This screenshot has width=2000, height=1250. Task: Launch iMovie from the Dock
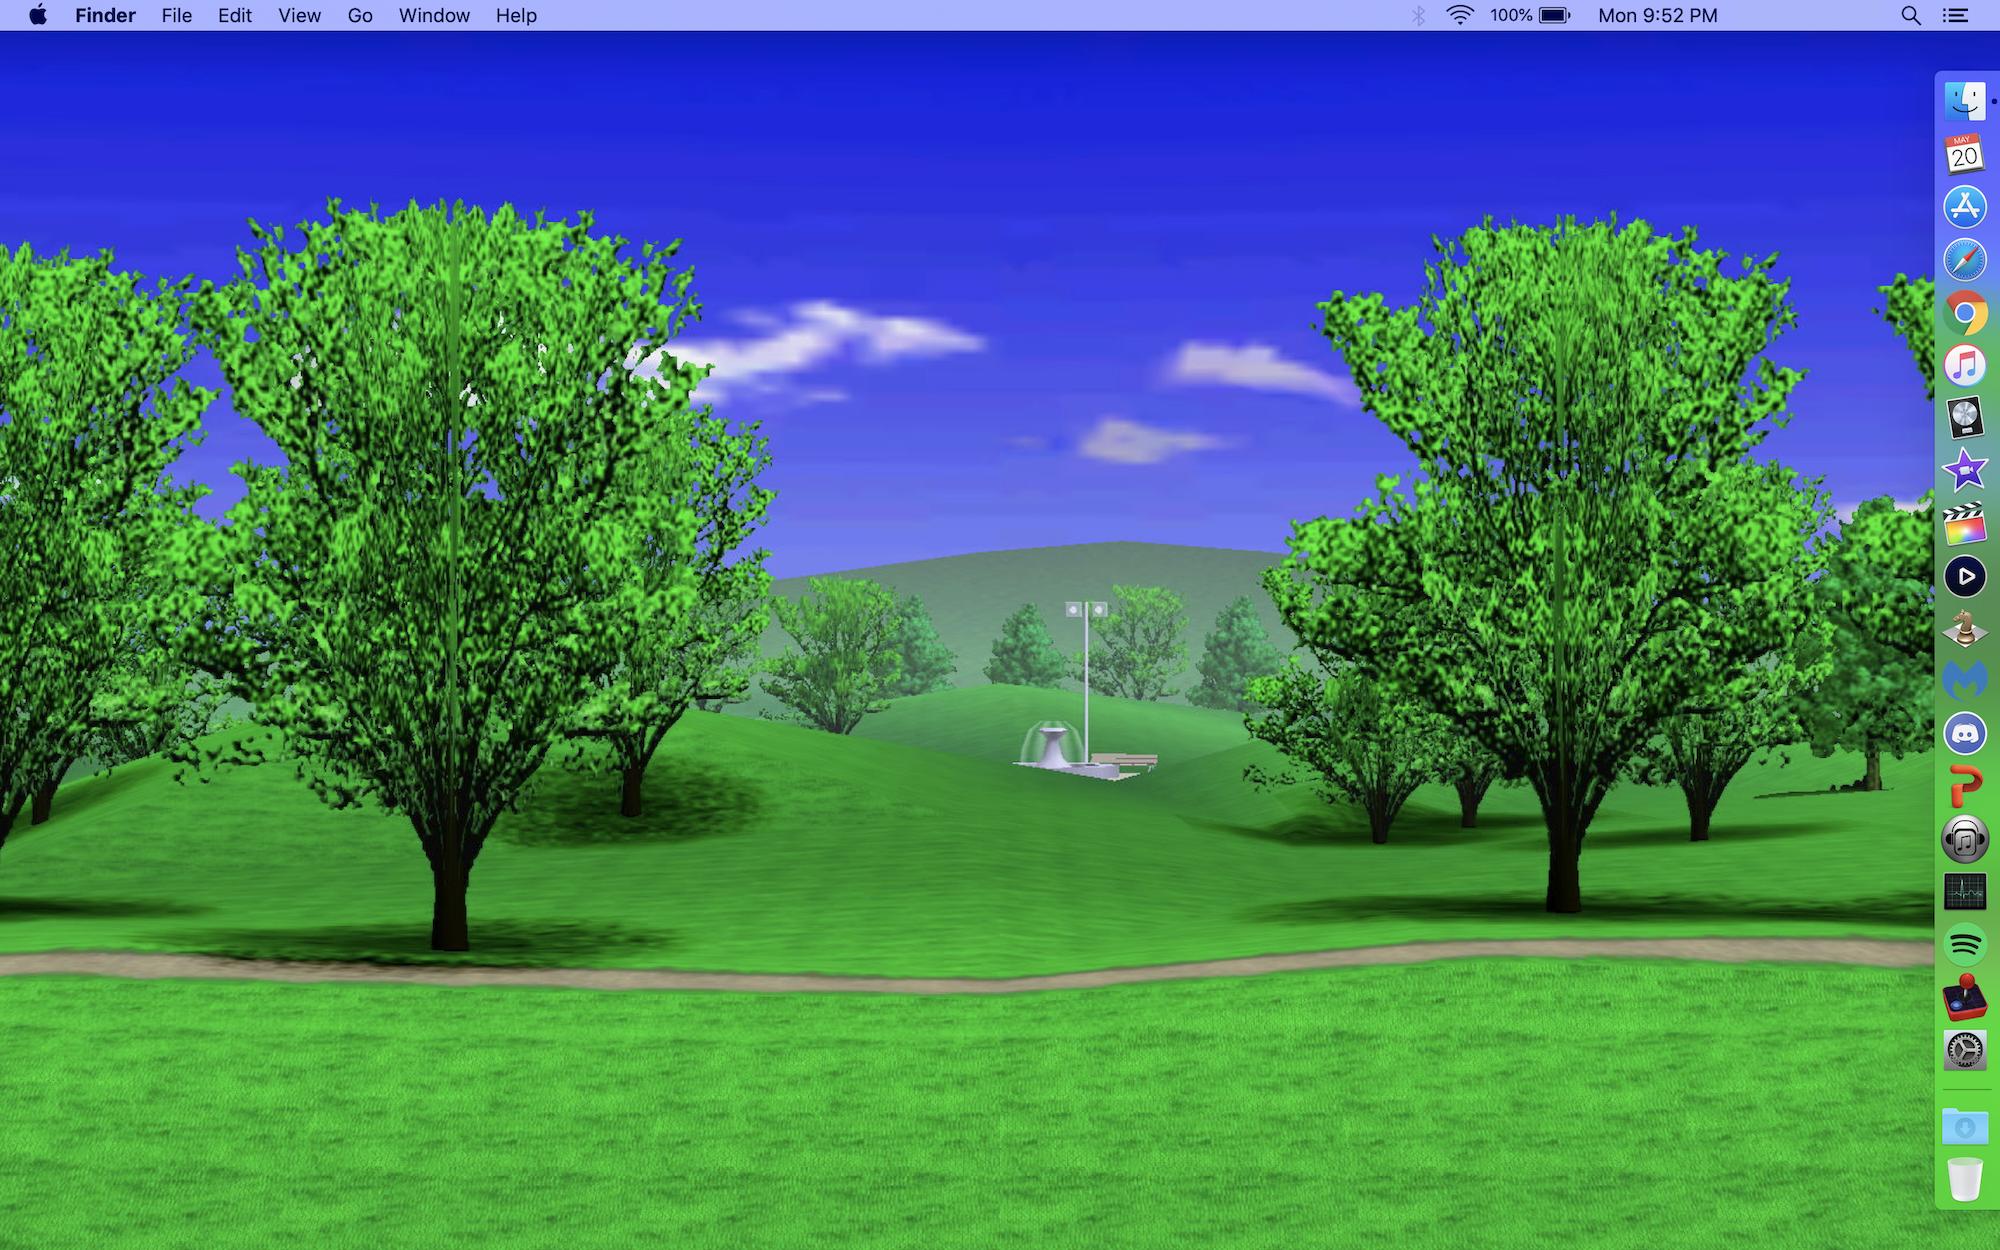1964,471
